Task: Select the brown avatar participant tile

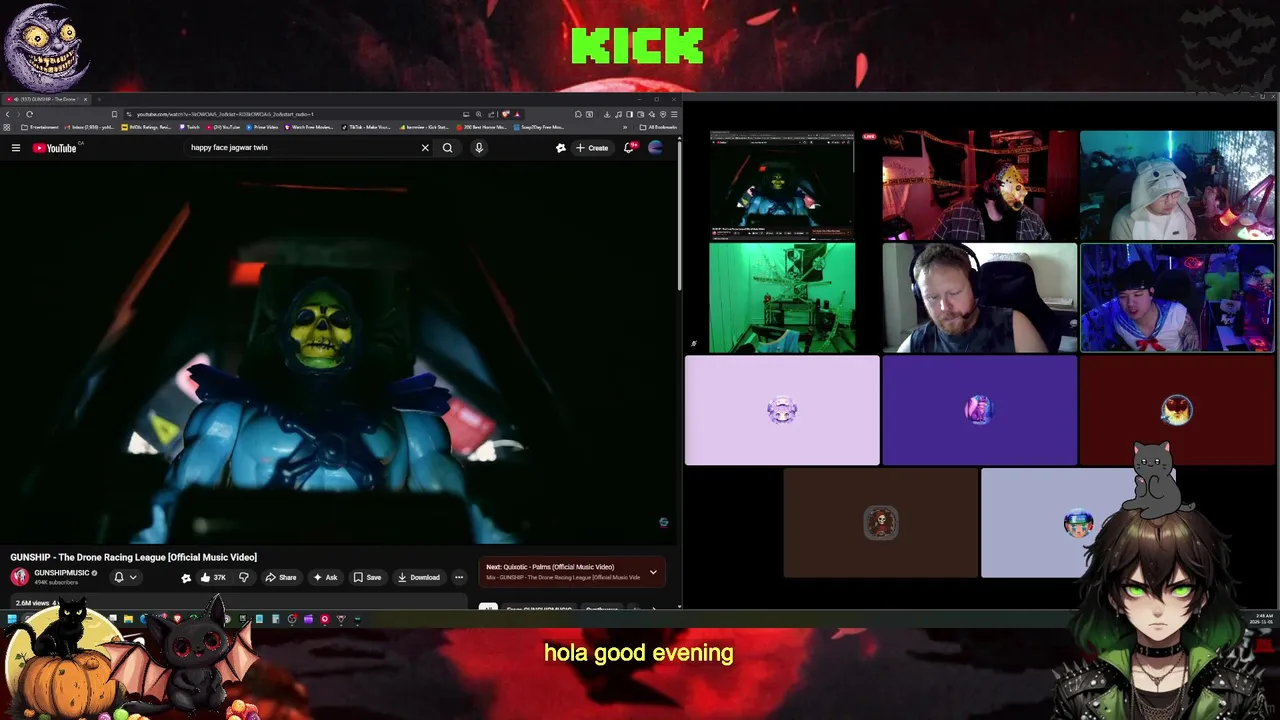Action: 880,523
